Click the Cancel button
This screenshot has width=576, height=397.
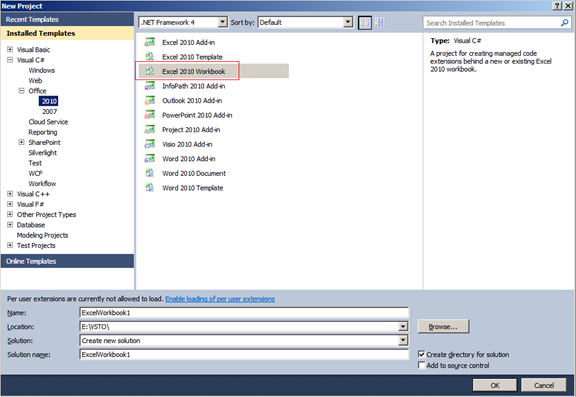click(544, 385)
